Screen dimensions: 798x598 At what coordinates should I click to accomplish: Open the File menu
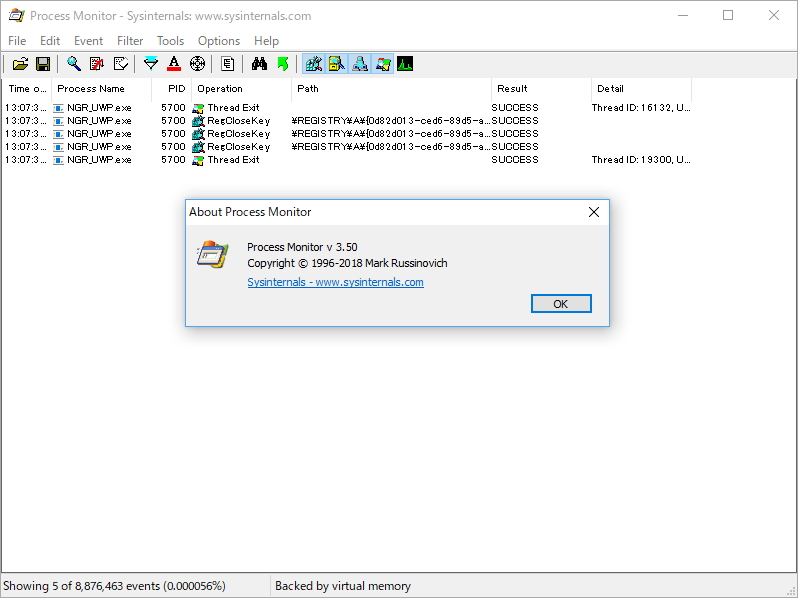pyautogui.click(x=17, y=41)
